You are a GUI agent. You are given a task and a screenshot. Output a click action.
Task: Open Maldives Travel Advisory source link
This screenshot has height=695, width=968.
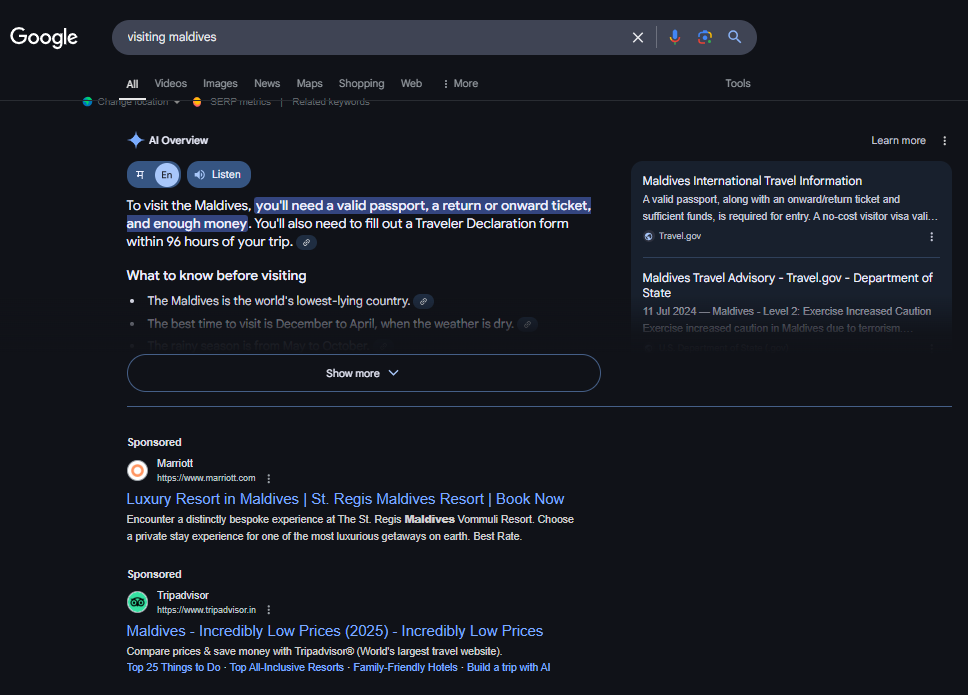(787, 285)
